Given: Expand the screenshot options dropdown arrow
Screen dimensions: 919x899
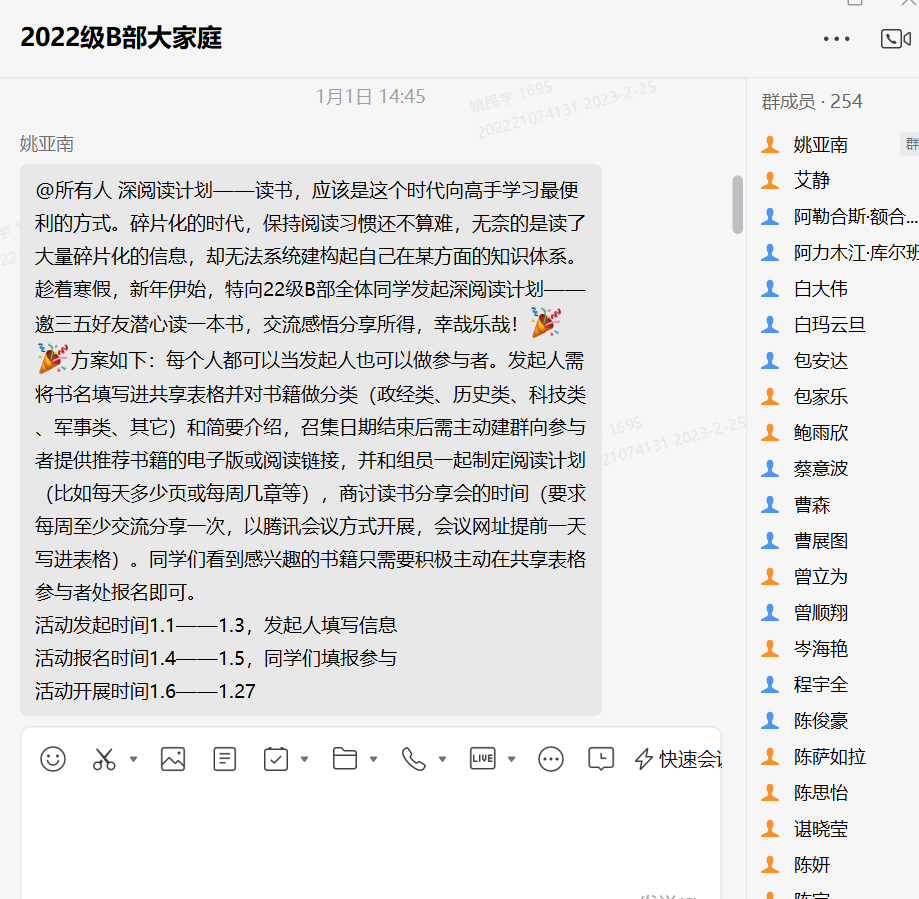Looking at the screenshot, I should click(x=133, y=760).
